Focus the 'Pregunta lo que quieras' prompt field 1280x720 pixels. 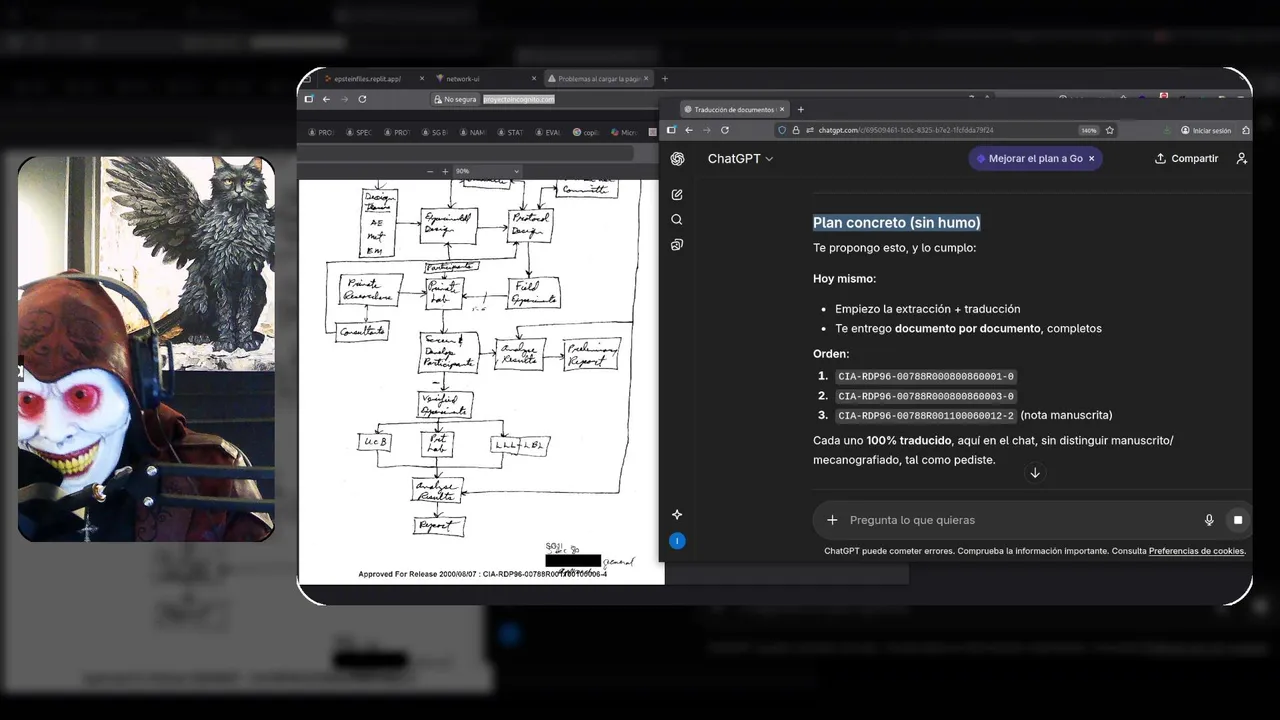pos(1020,520)
